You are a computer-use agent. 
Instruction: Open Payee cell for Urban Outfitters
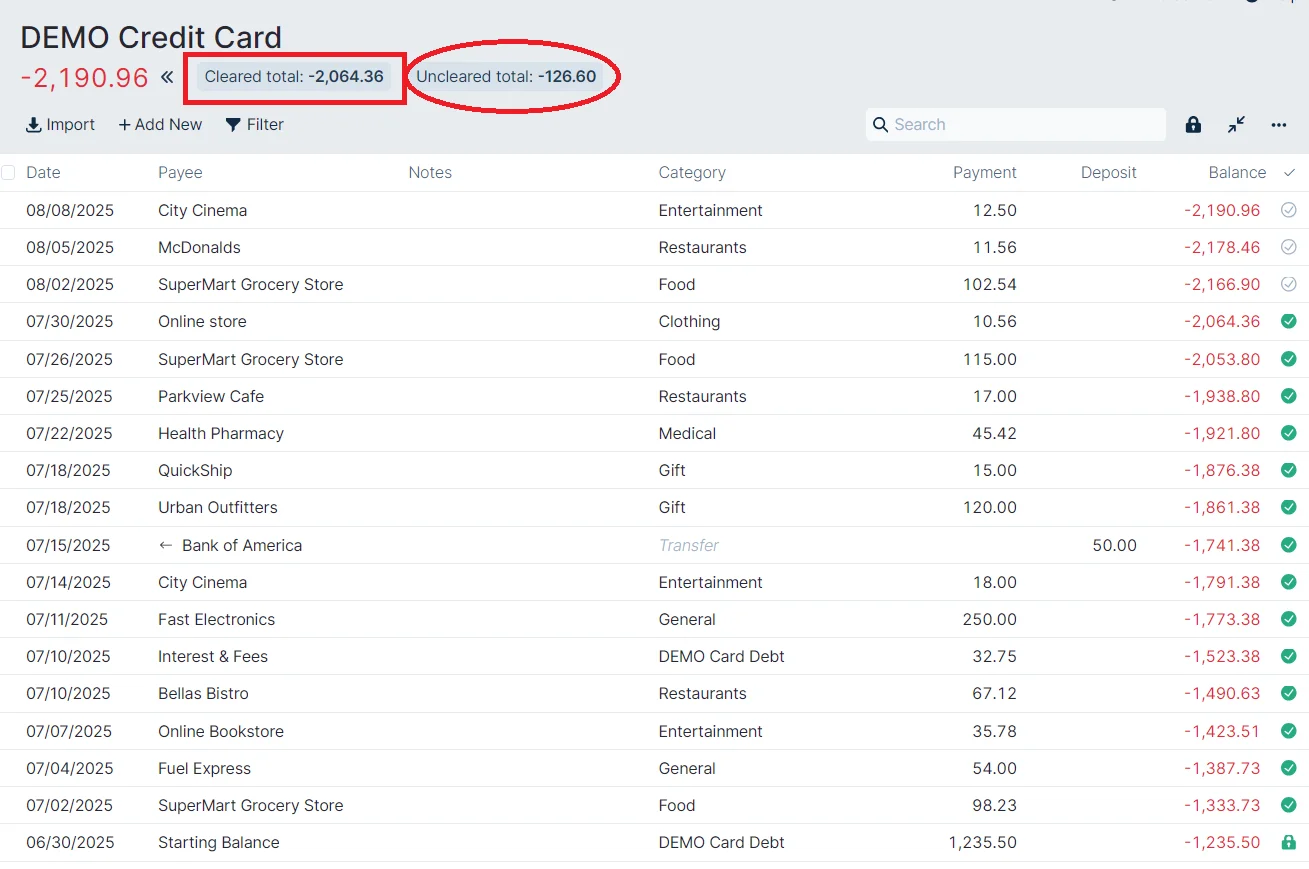218,507
